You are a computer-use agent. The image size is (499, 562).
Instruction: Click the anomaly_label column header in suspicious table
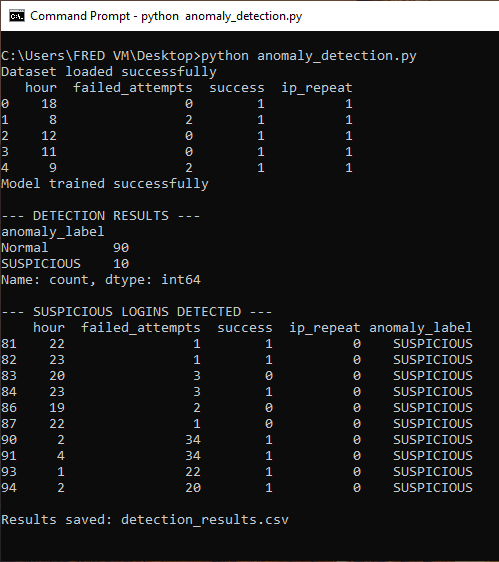coord(420,328)
